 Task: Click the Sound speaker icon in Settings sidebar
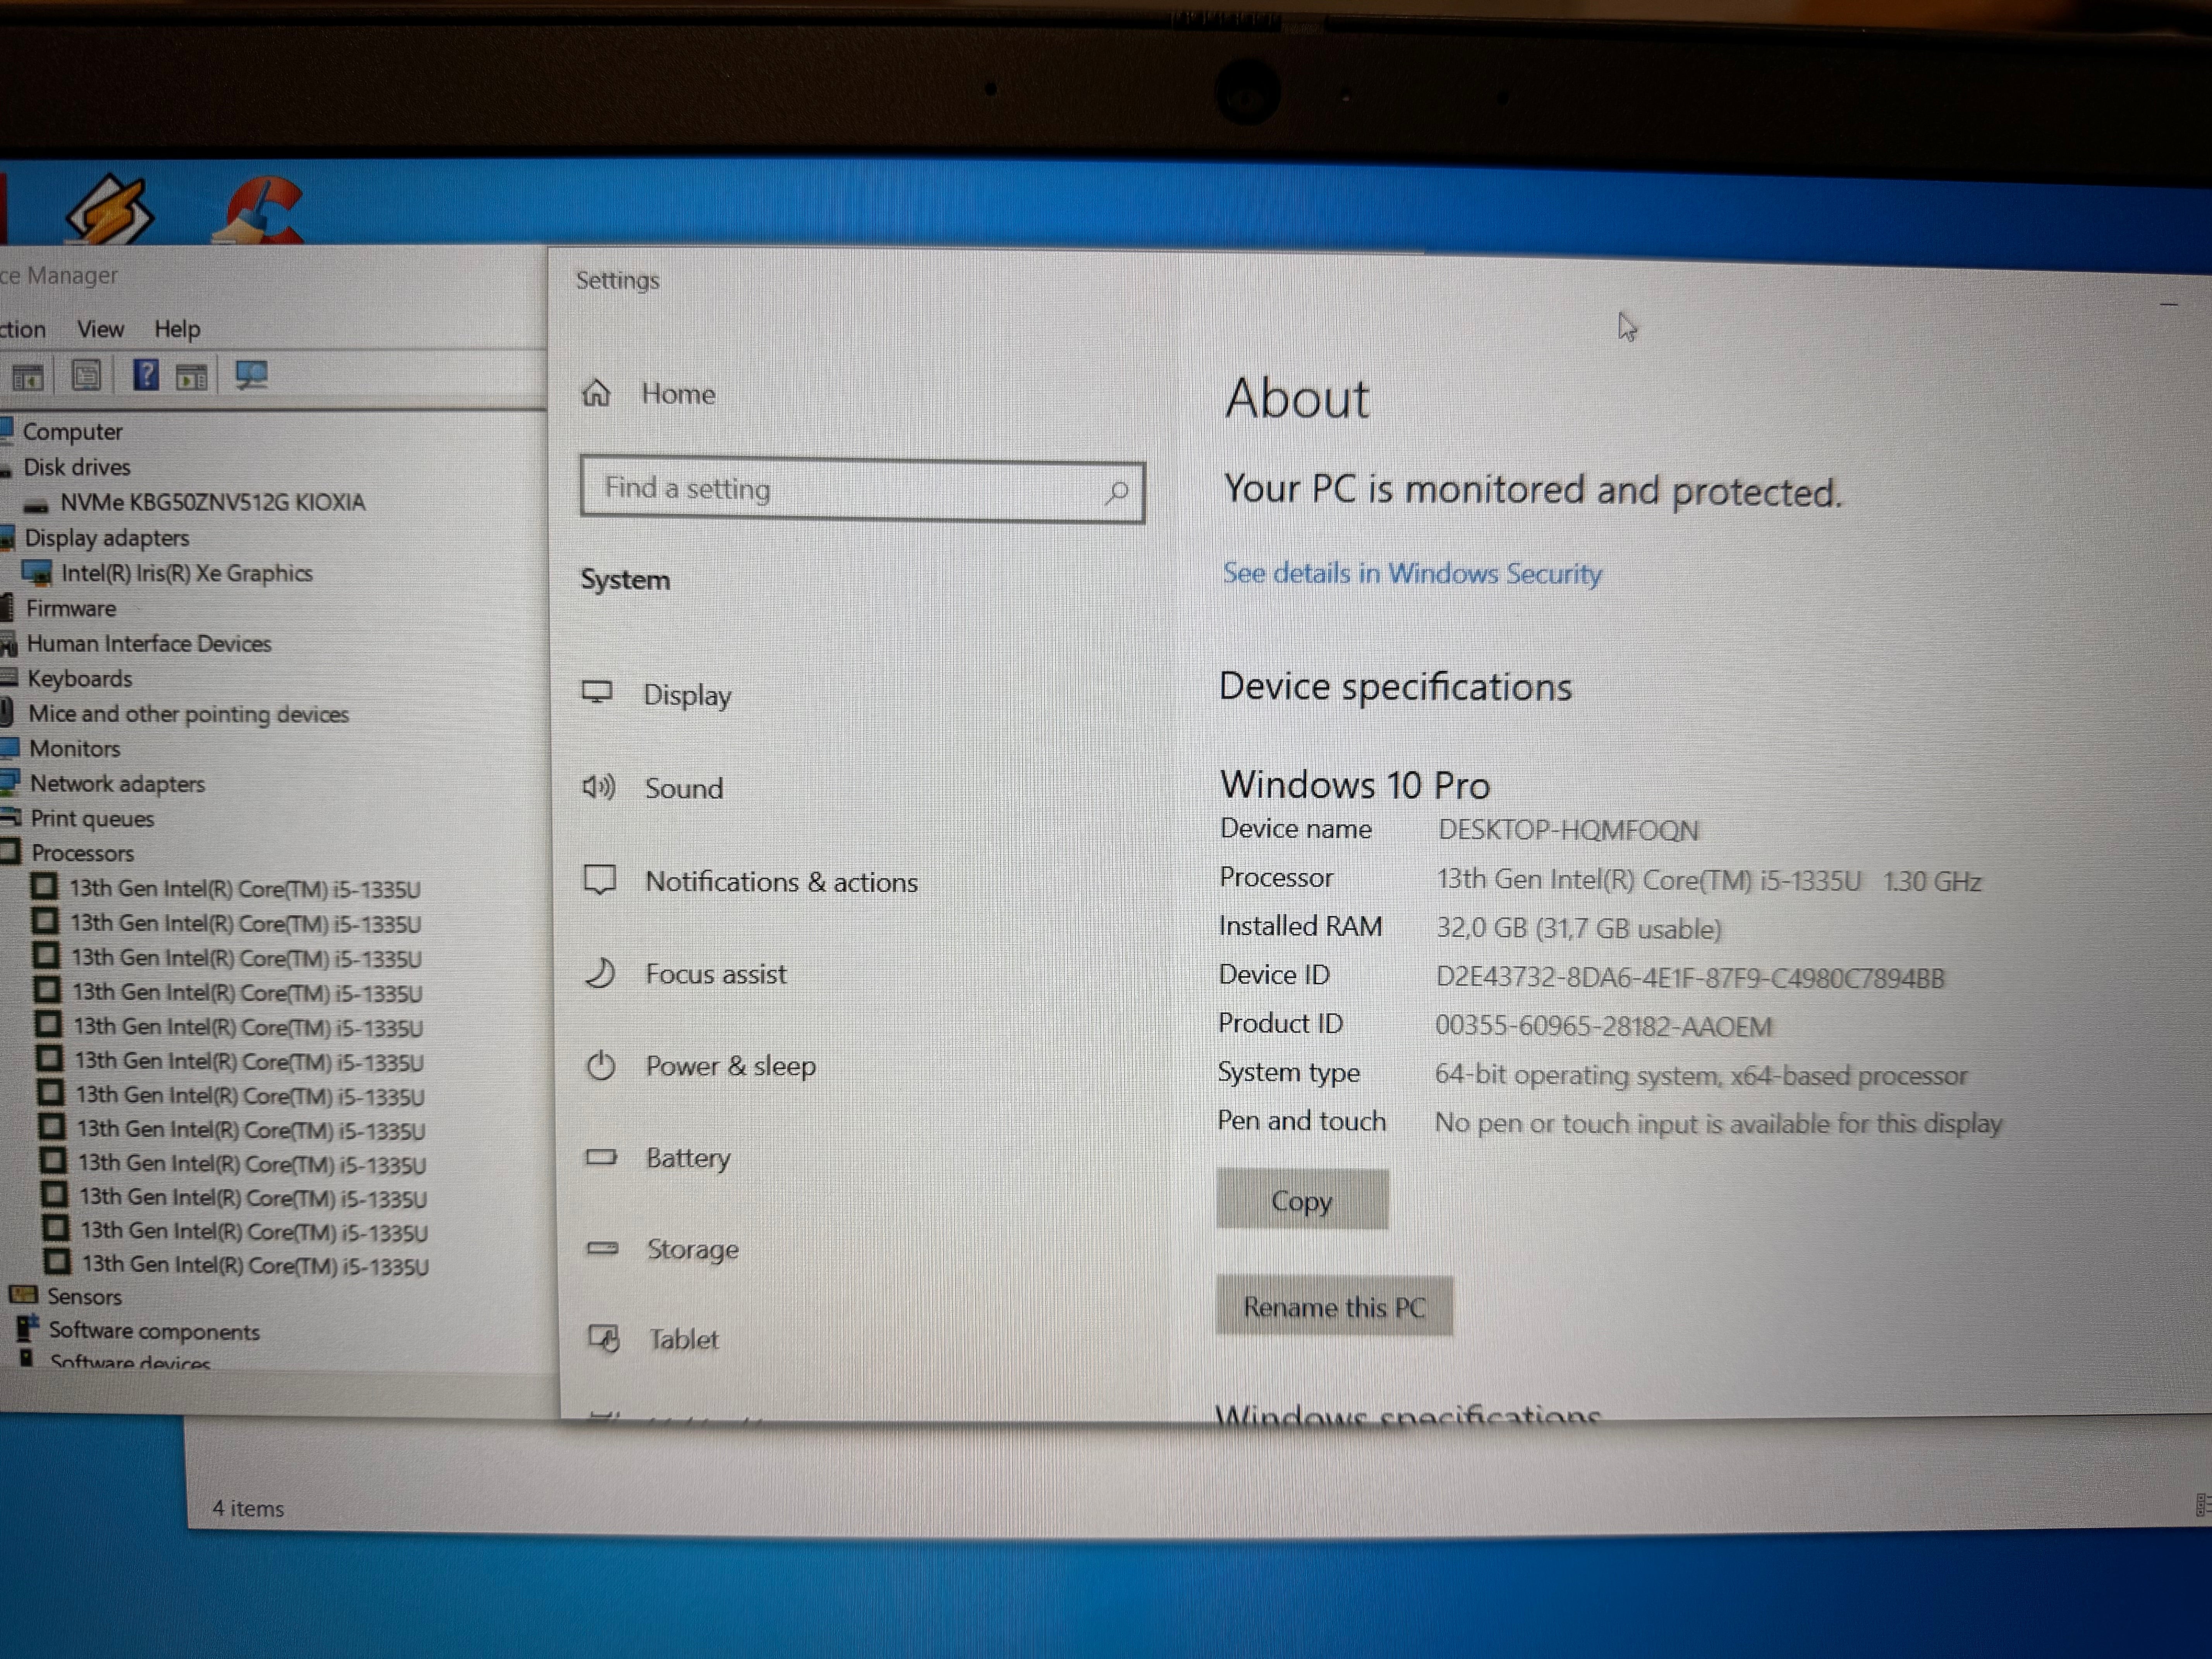[599, 787]
